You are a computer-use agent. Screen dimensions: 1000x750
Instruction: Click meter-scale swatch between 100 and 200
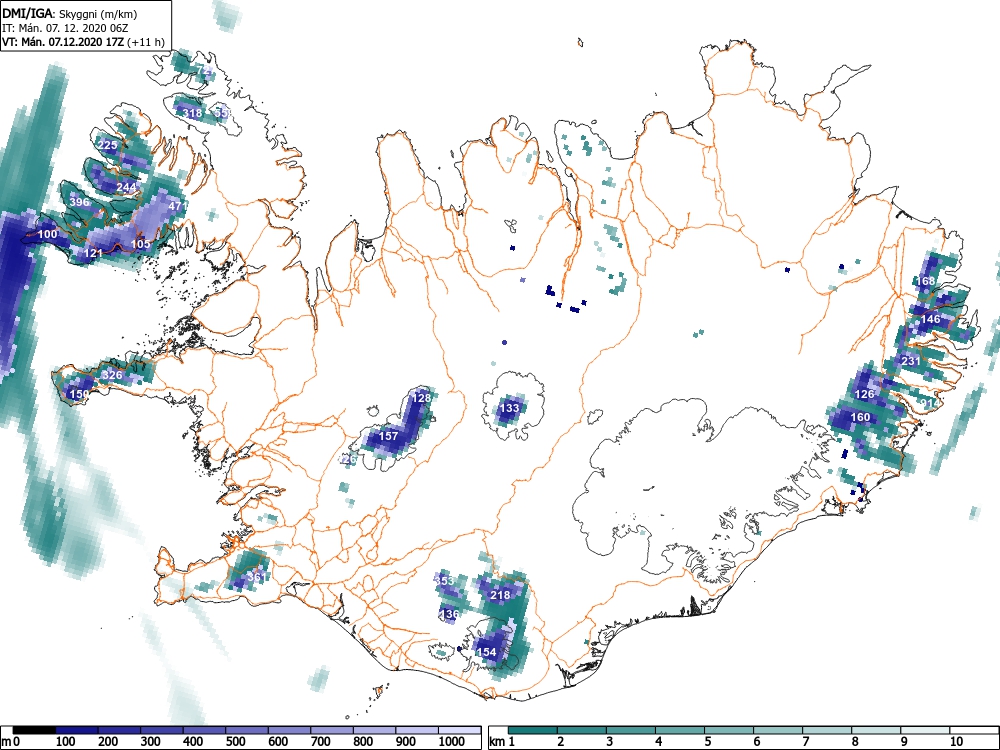tap(77, 730)
